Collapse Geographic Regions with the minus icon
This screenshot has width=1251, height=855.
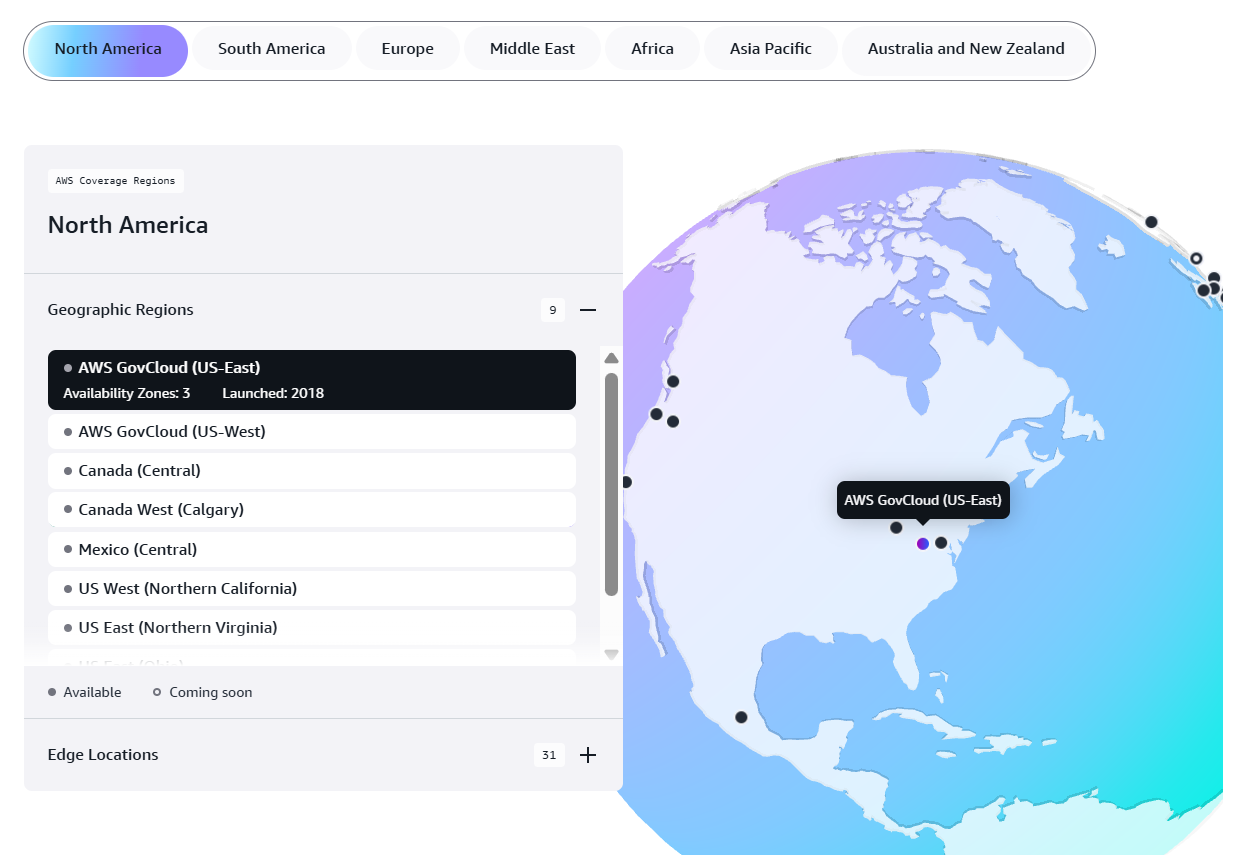click(x=588, y=310)
